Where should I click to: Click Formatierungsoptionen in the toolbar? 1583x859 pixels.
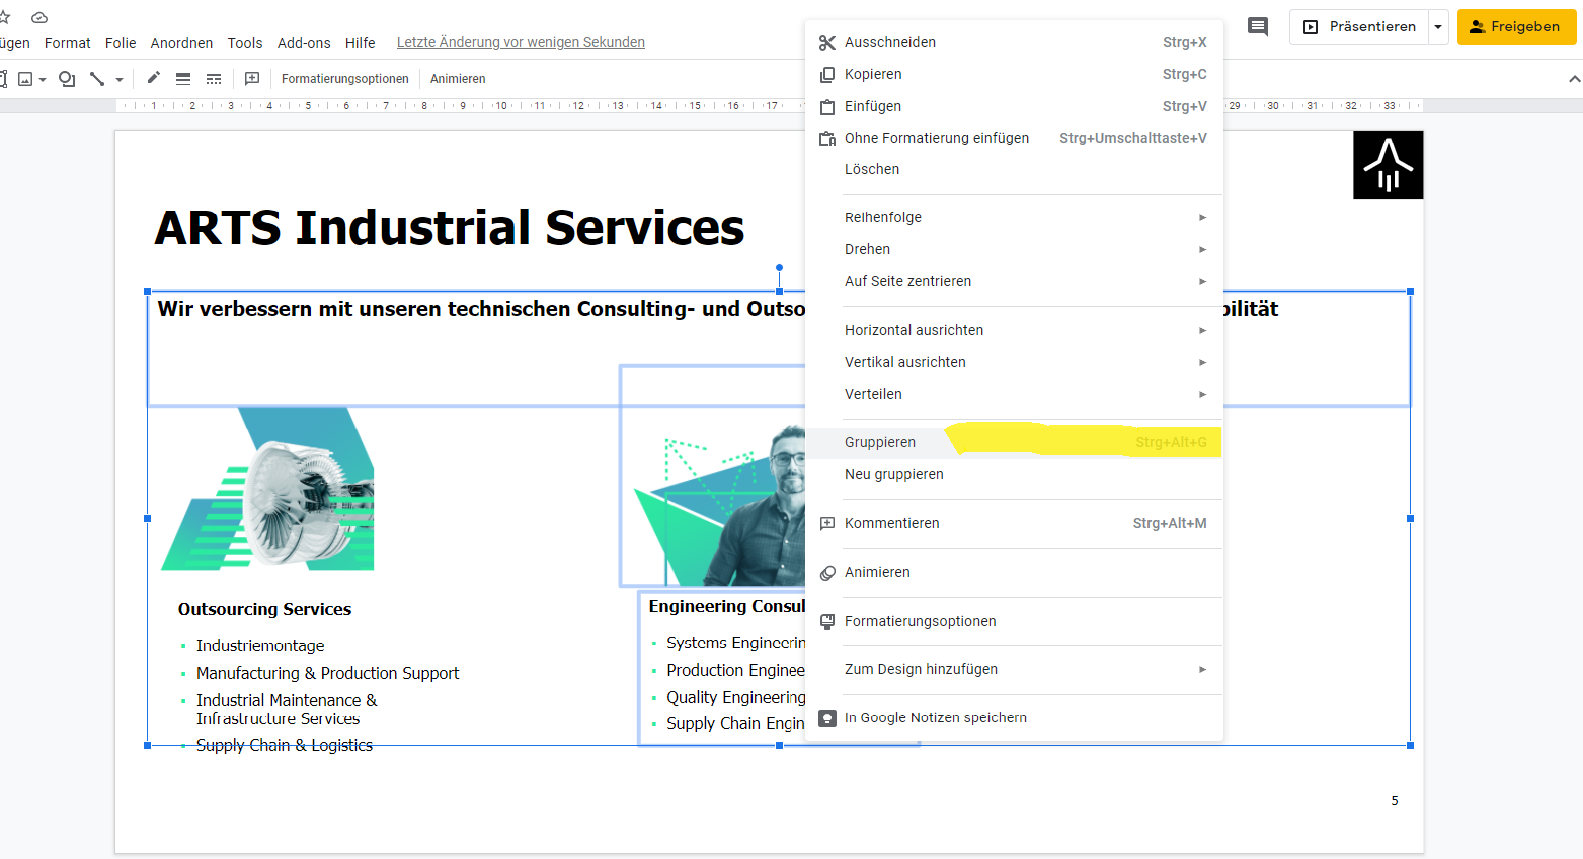point(345,79)
